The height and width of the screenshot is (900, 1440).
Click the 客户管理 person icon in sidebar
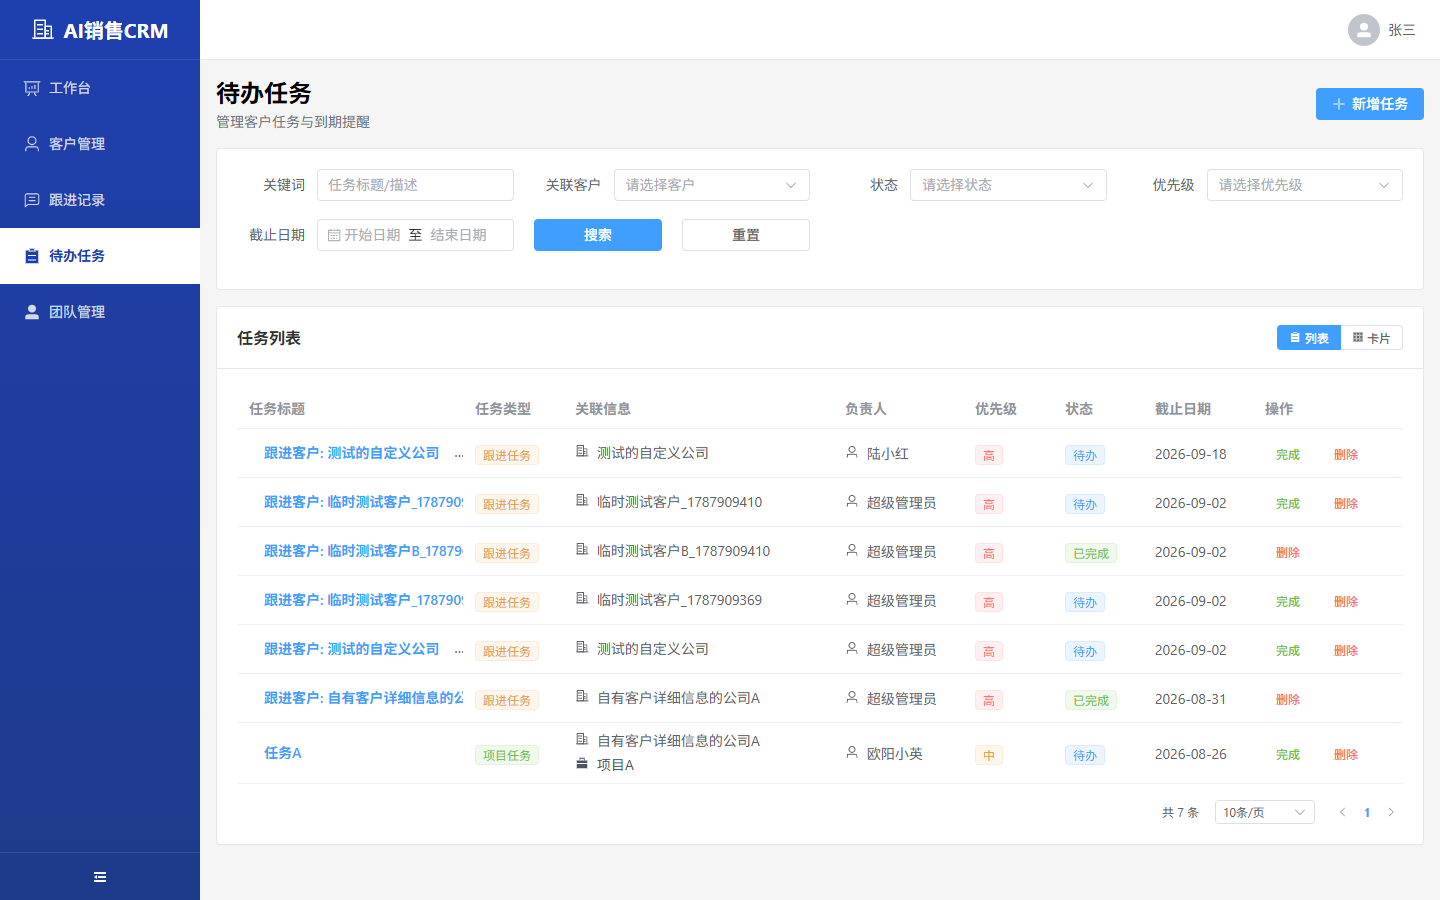pos(32,144)
